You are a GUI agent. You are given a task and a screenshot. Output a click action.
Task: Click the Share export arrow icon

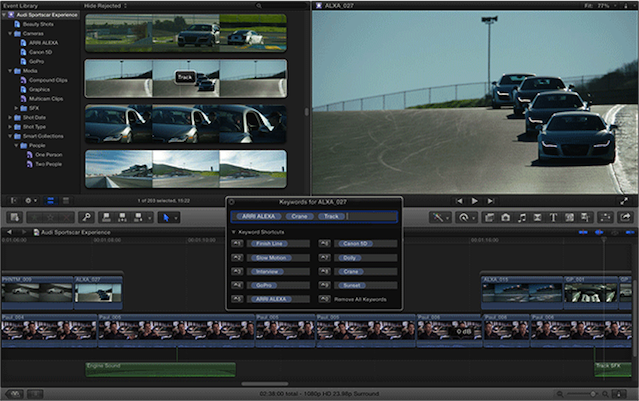(626, 217)
